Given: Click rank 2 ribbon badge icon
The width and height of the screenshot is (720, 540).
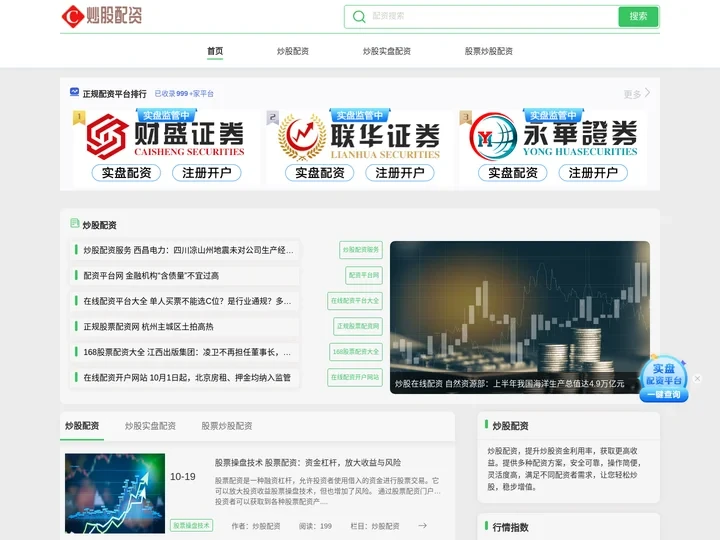Looking at the screenshot, I should [273, 118].
